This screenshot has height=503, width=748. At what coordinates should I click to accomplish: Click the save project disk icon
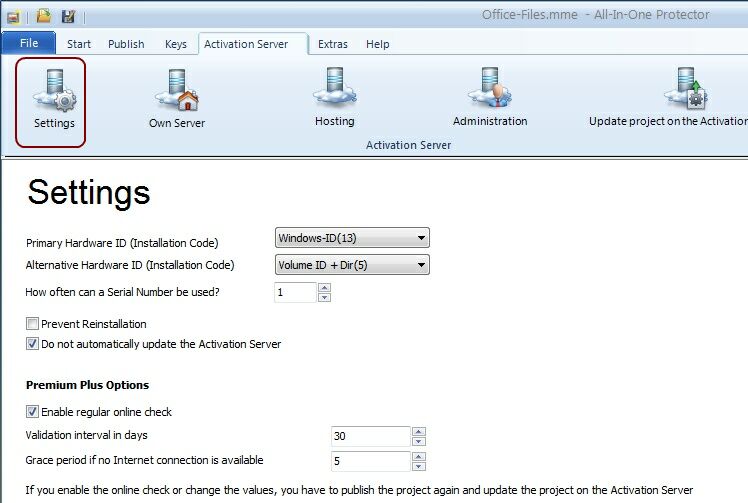pyautogui.click(x=68, y=15)
